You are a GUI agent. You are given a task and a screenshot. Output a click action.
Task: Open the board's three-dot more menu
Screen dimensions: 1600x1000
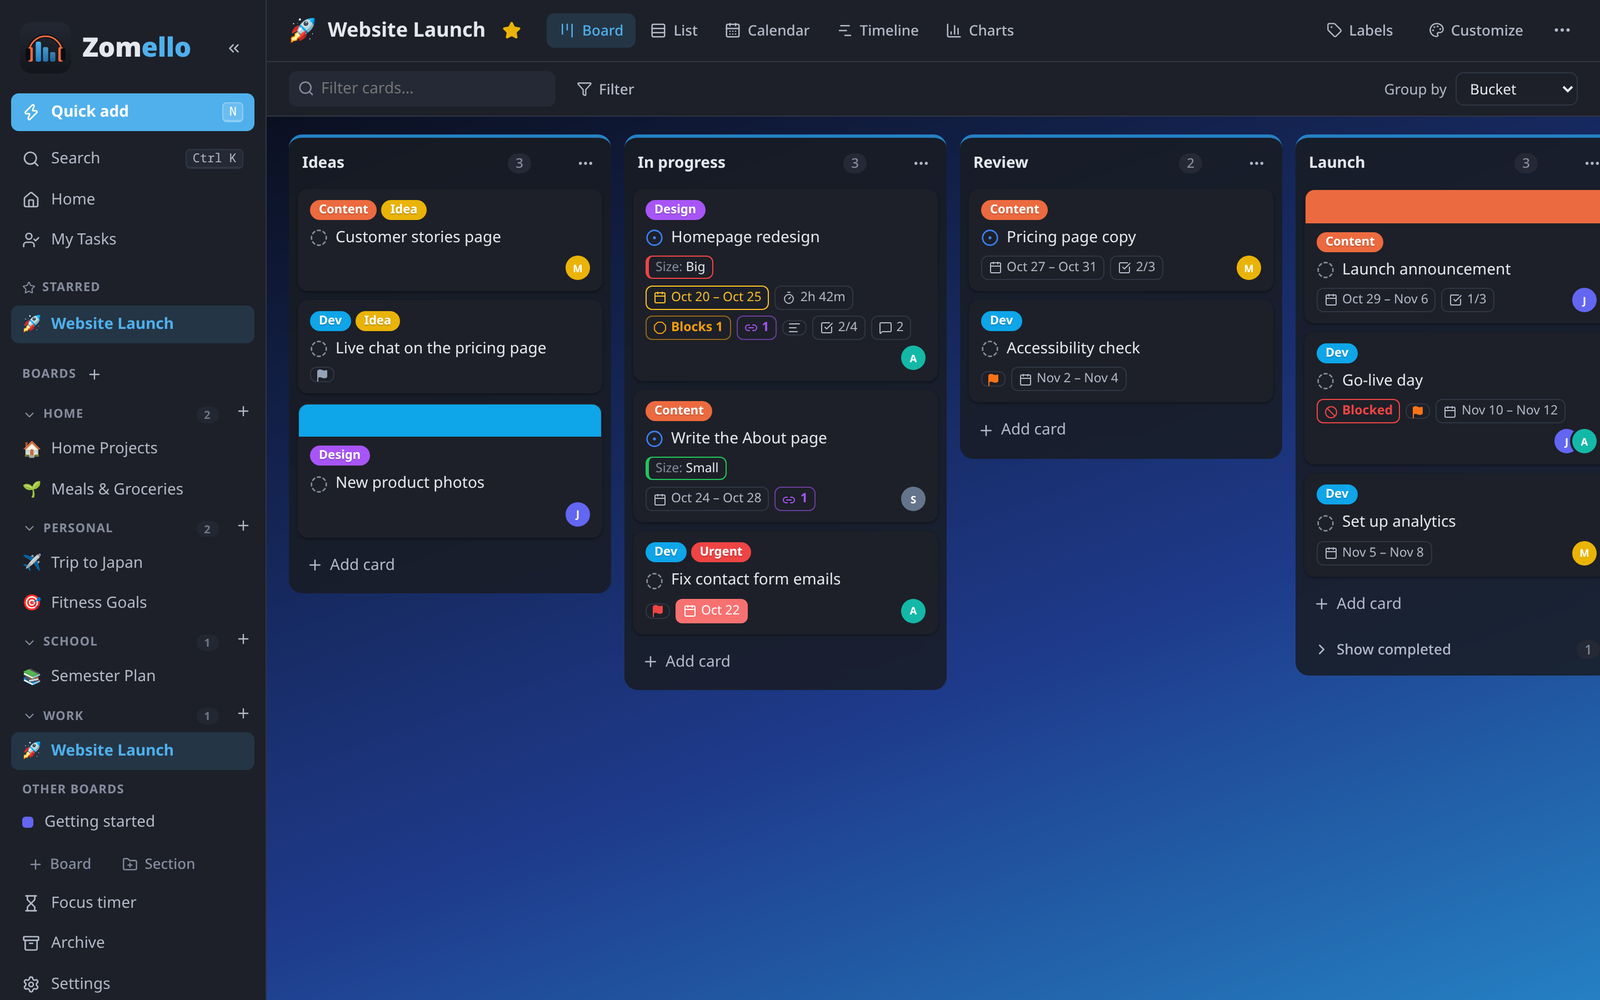1562,30
